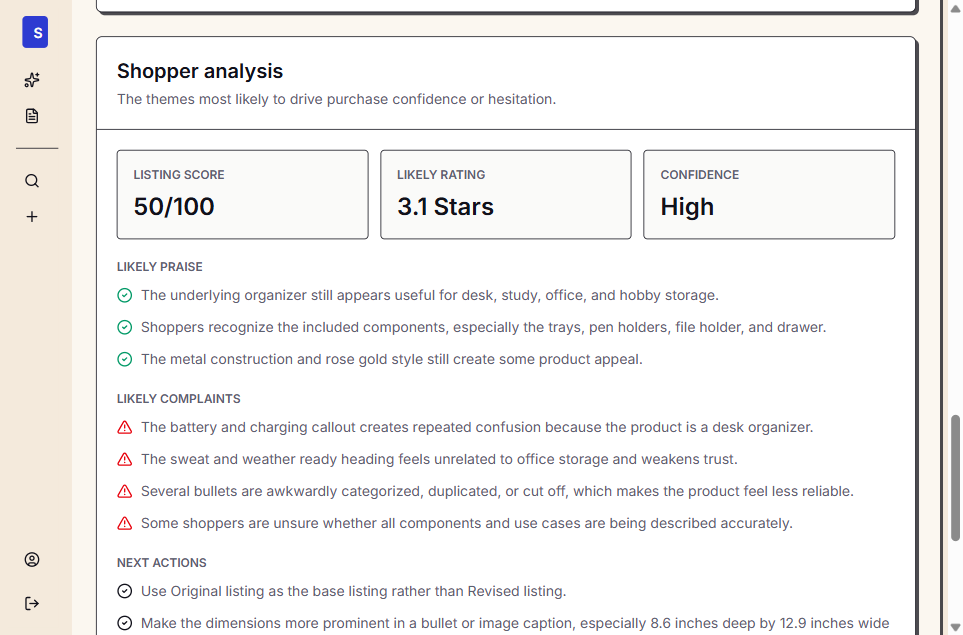Click check icon beside dimensions prominence action
The image size is (963, 635).
pos(125,623)
